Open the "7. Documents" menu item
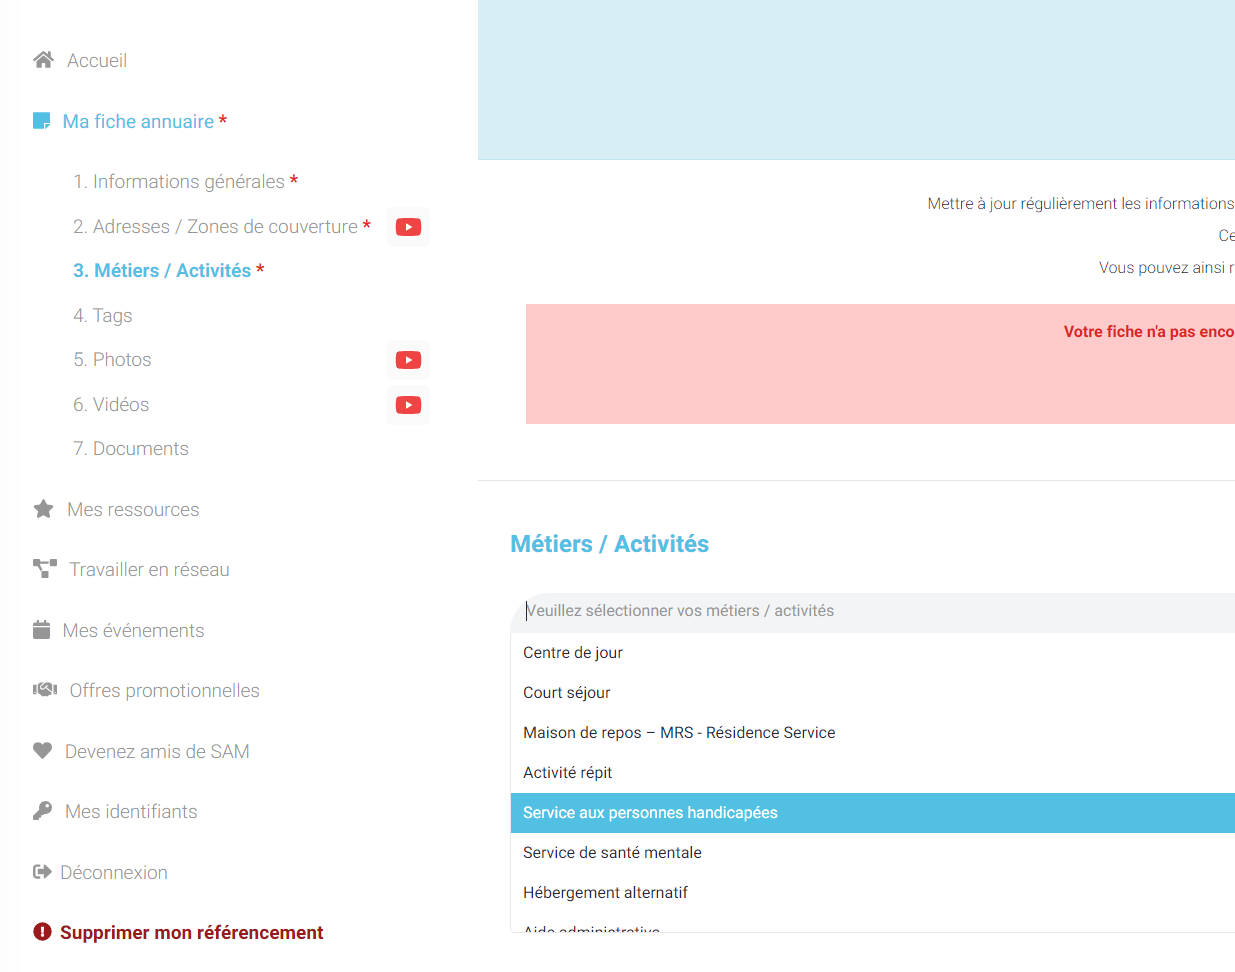This screenshot has height=972, width=1235. pos(131,449)
